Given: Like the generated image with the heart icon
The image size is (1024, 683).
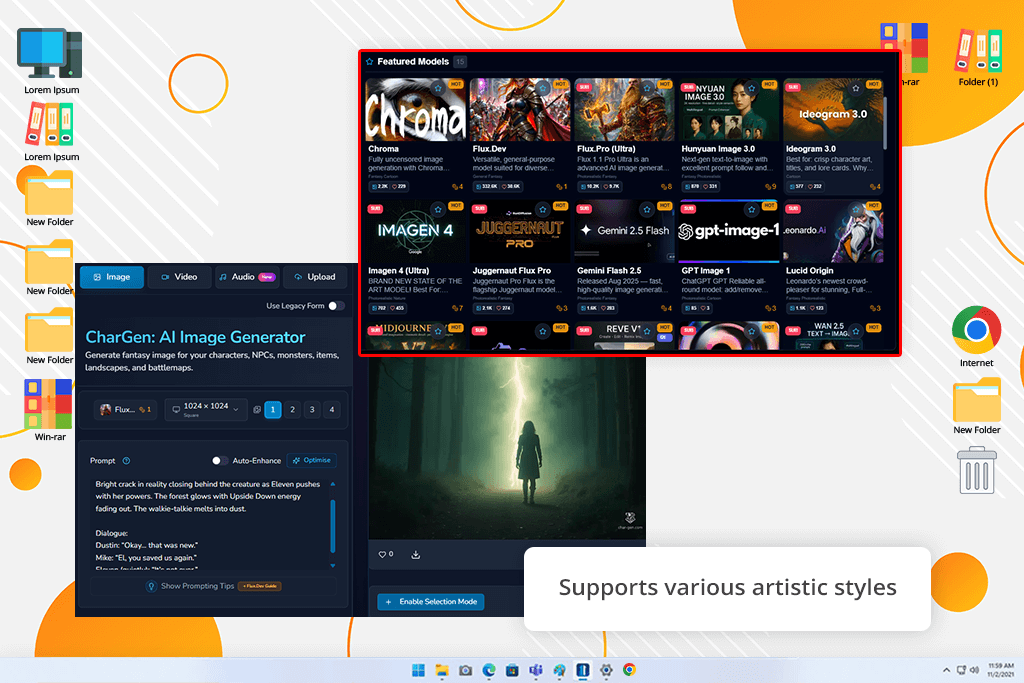Looking at the screenshot, I should click(382, 555).
